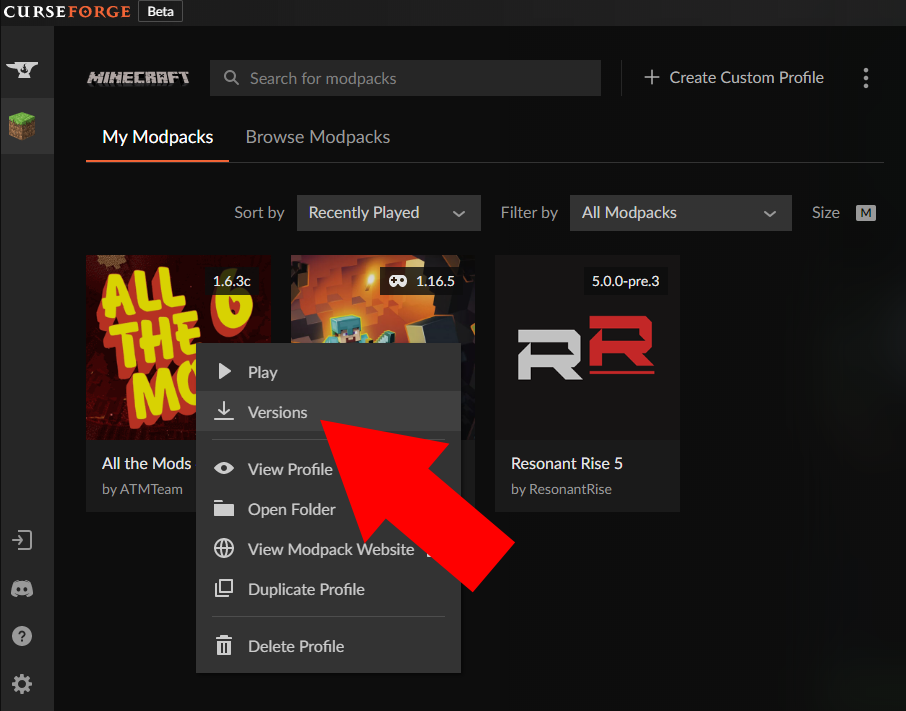This screenshot has width=906, height=711.
Task: Switch to the Browse Modpacks tab
Action: [x=318, y=137]
